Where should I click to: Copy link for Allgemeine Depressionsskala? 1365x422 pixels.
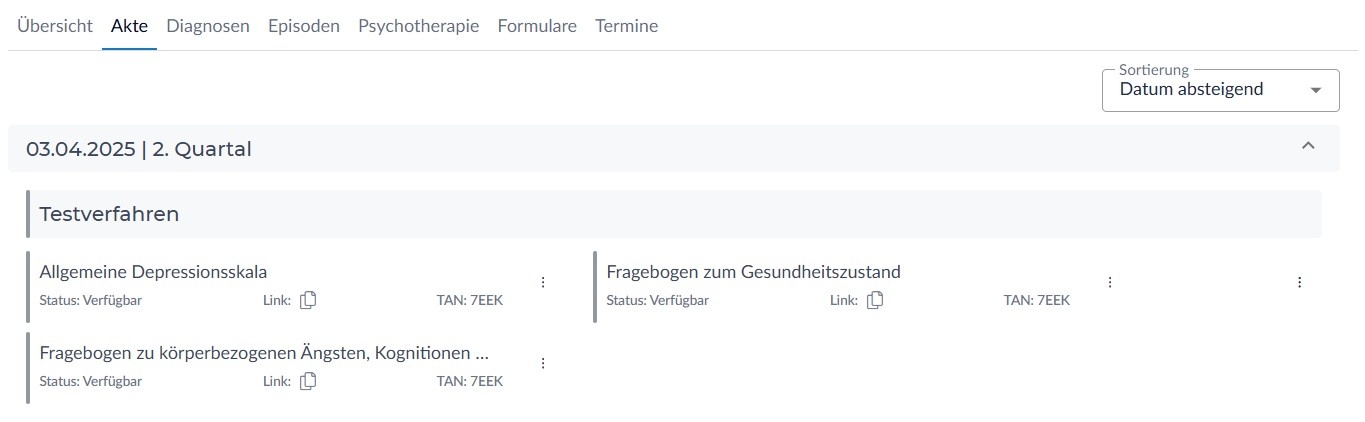coord(309,299)
